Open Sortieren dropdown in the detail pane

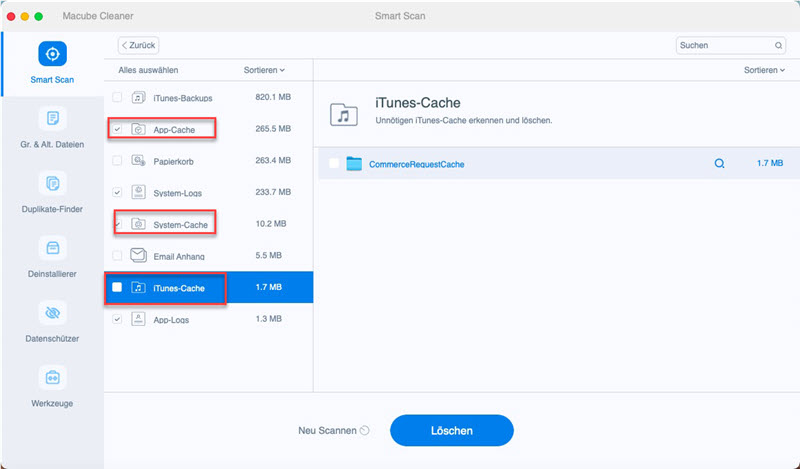[x=764, y=70]
